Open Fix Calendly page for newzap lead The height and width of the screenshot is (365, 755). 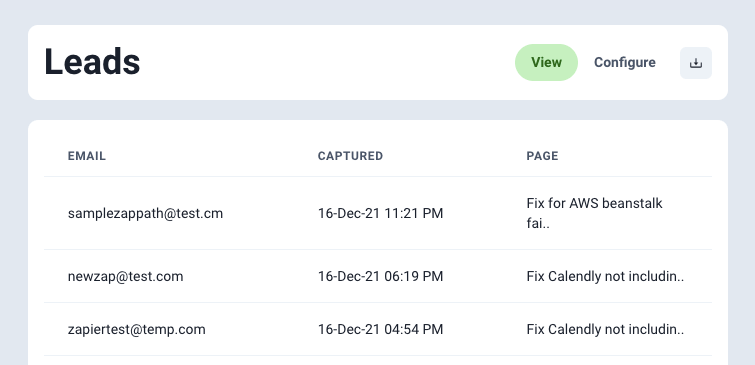tap(605, 276)
